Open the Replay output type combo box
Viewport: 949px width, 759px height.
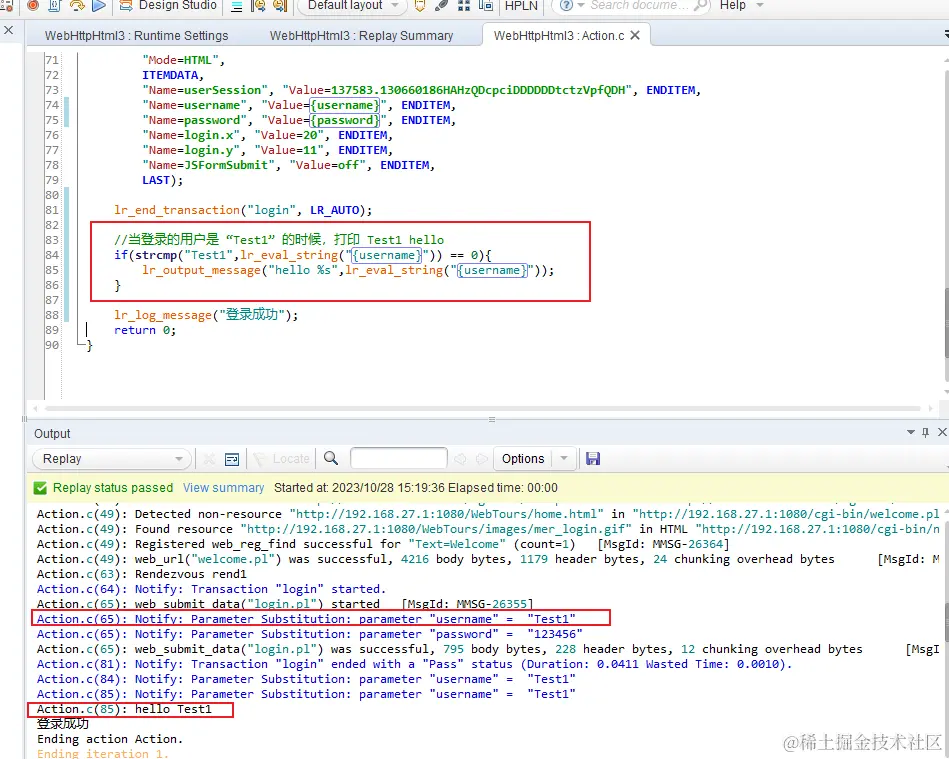click(112, 459)
